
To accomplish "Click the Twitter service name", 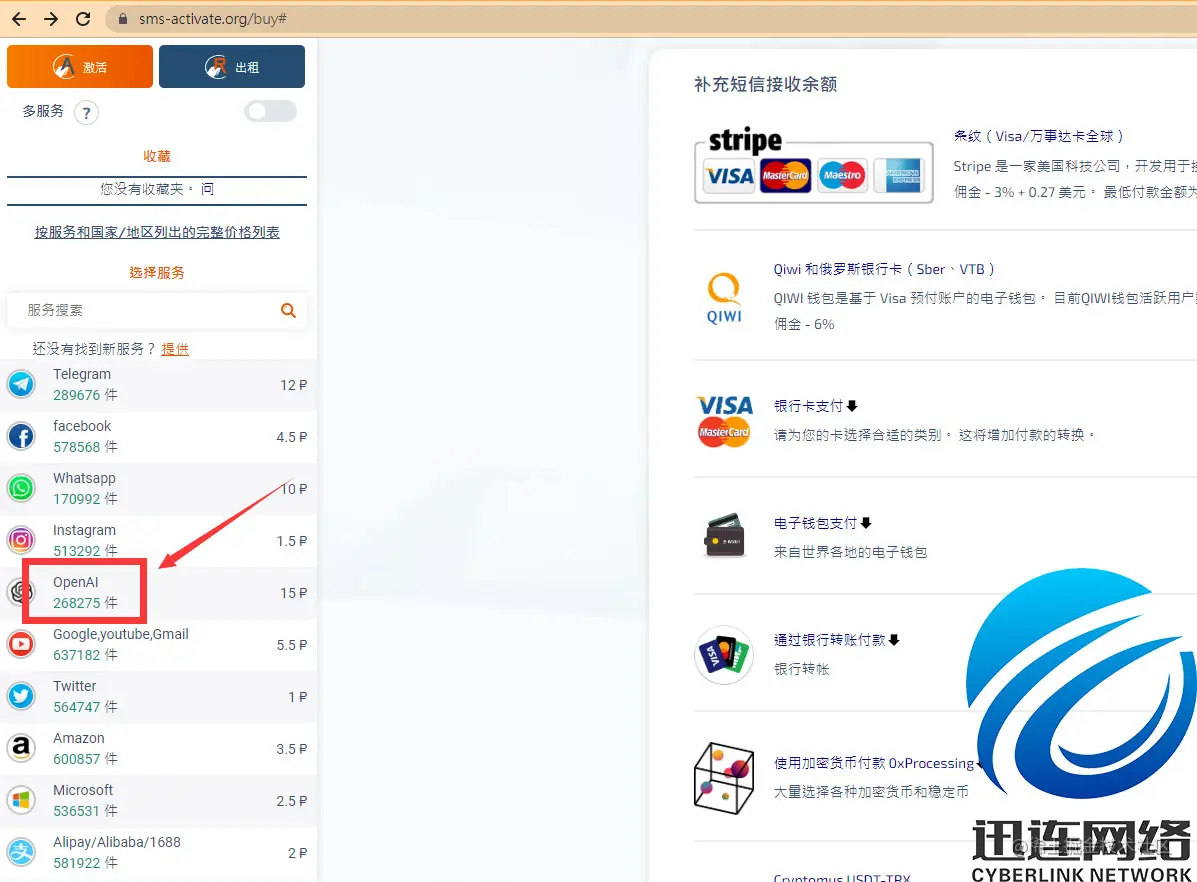I will pyautogui.click(x=75, y=686).
